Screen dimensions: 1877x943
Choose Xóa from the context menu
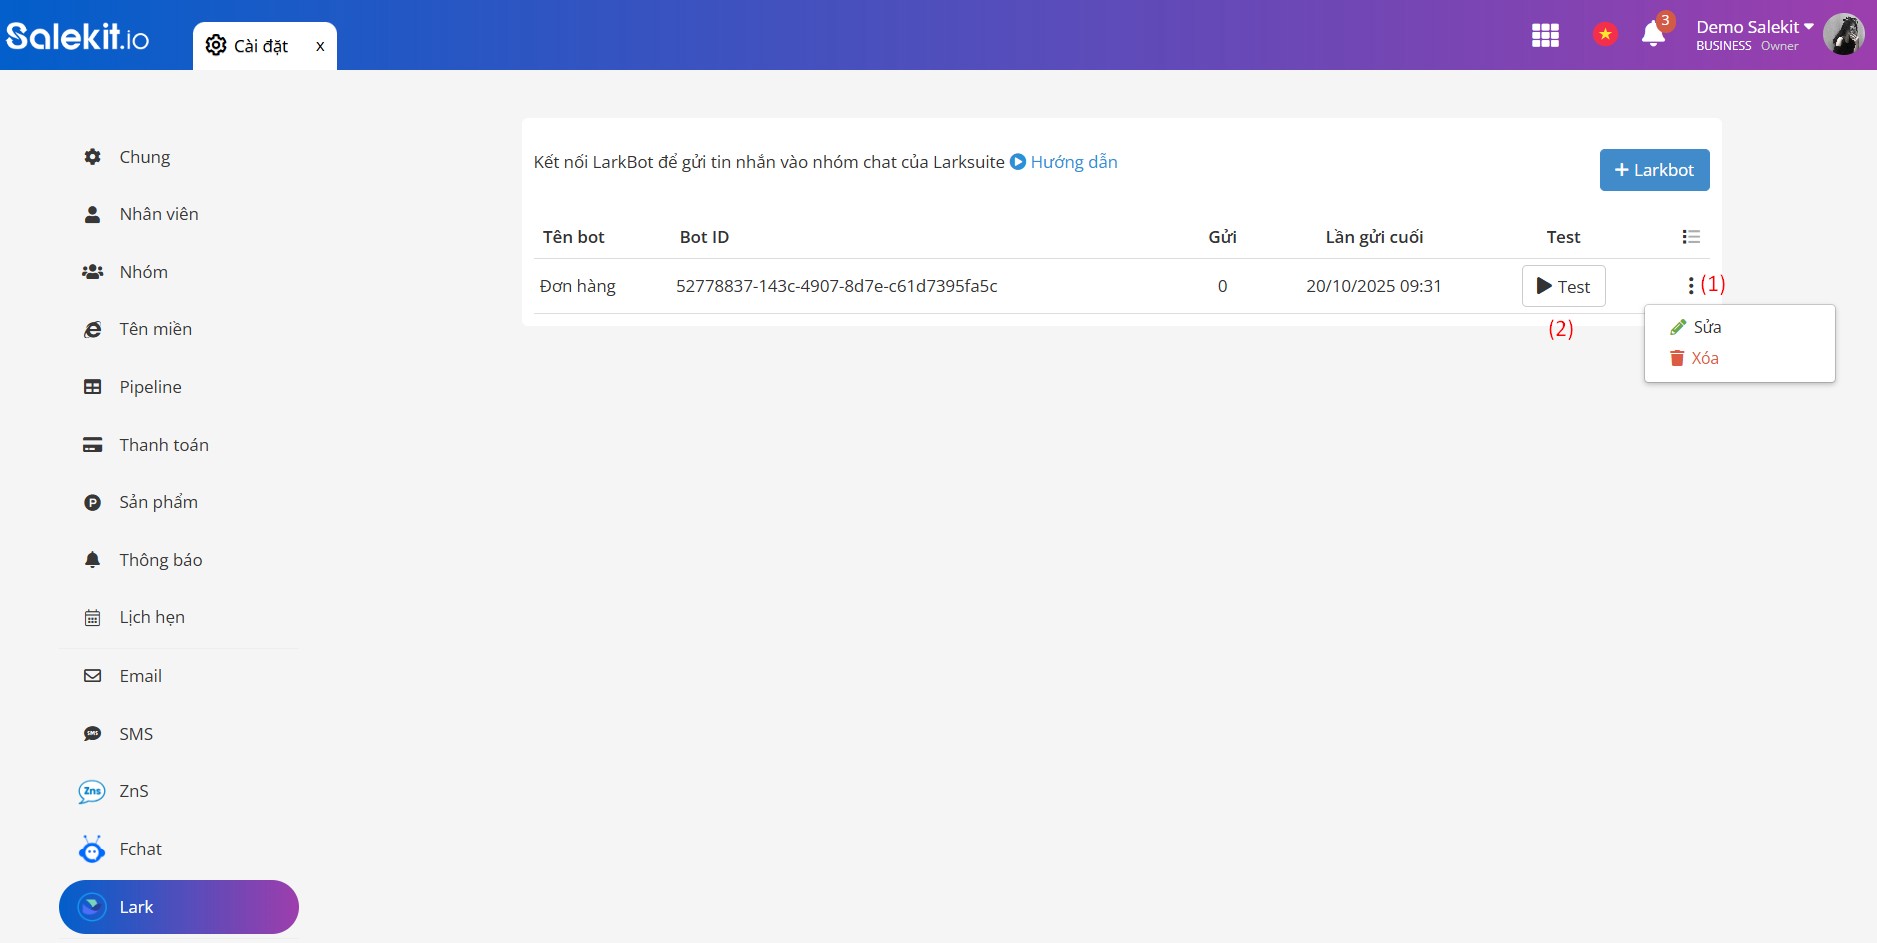(1704, 358)
